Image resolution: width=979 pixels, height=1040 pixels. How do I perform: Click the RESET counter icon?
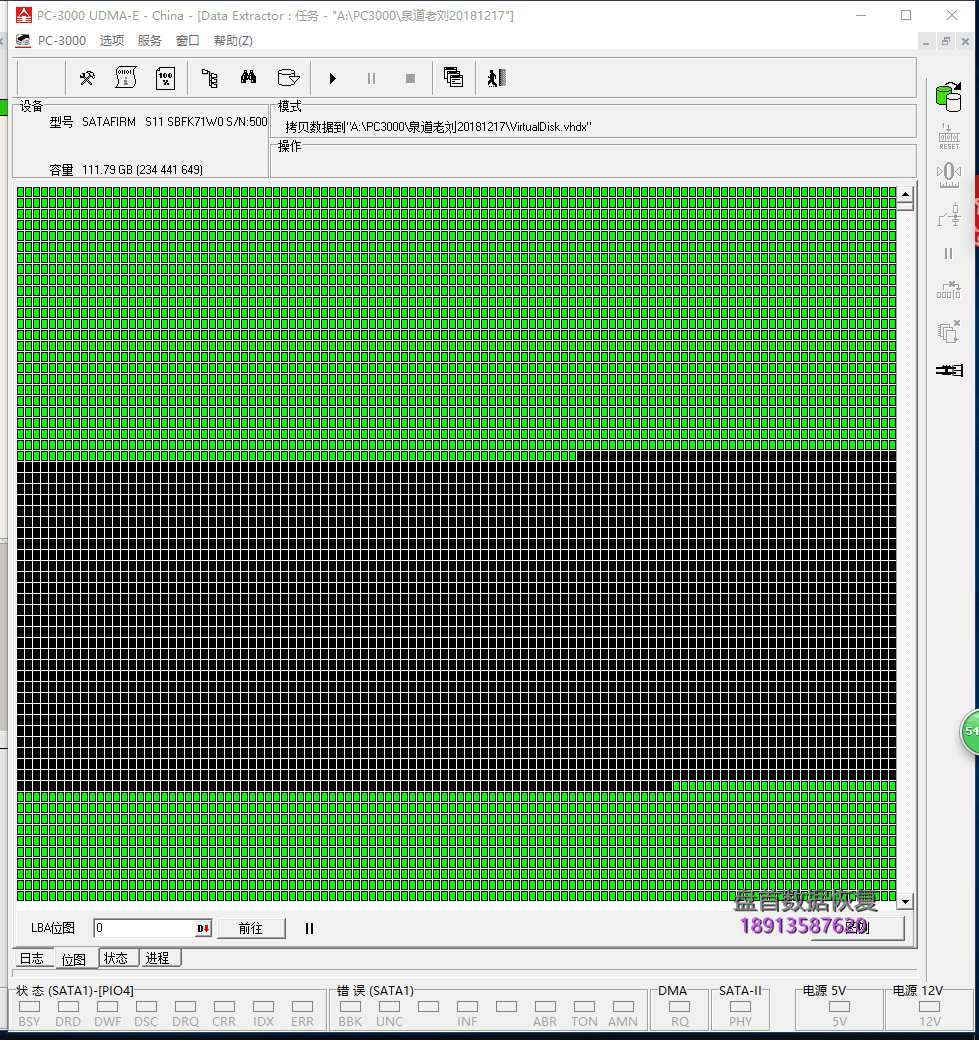click(x=949, y=137)
